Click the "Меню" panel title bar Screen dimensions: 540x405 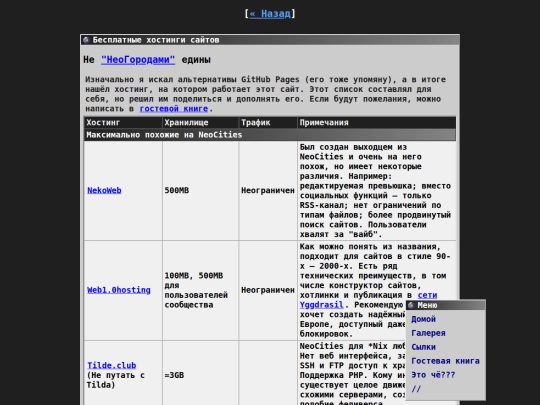446,305
